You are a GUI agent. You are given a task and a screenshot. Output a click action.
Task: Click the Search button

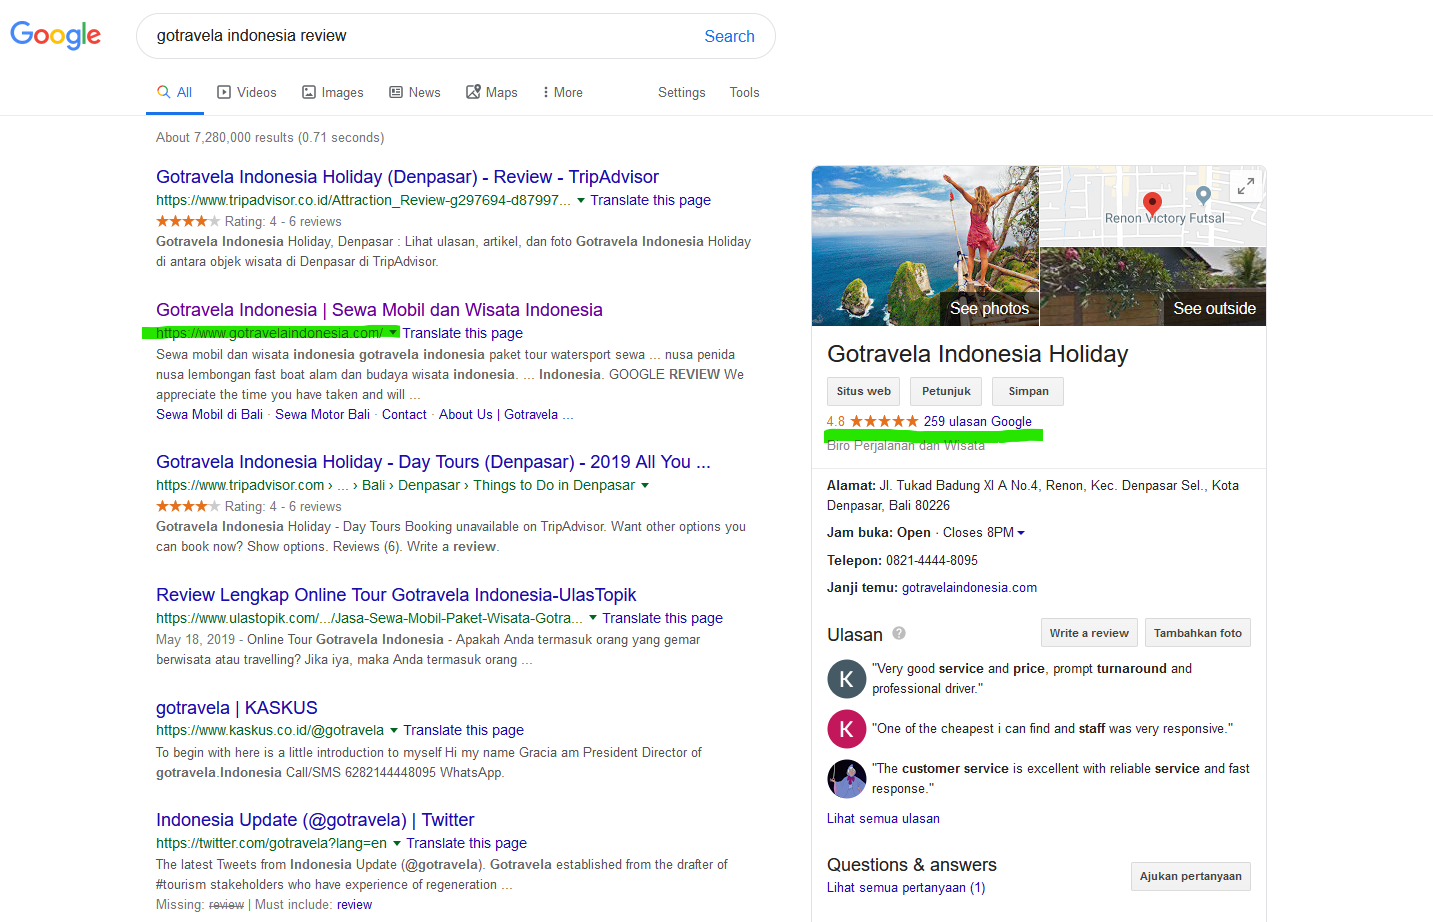730,36
